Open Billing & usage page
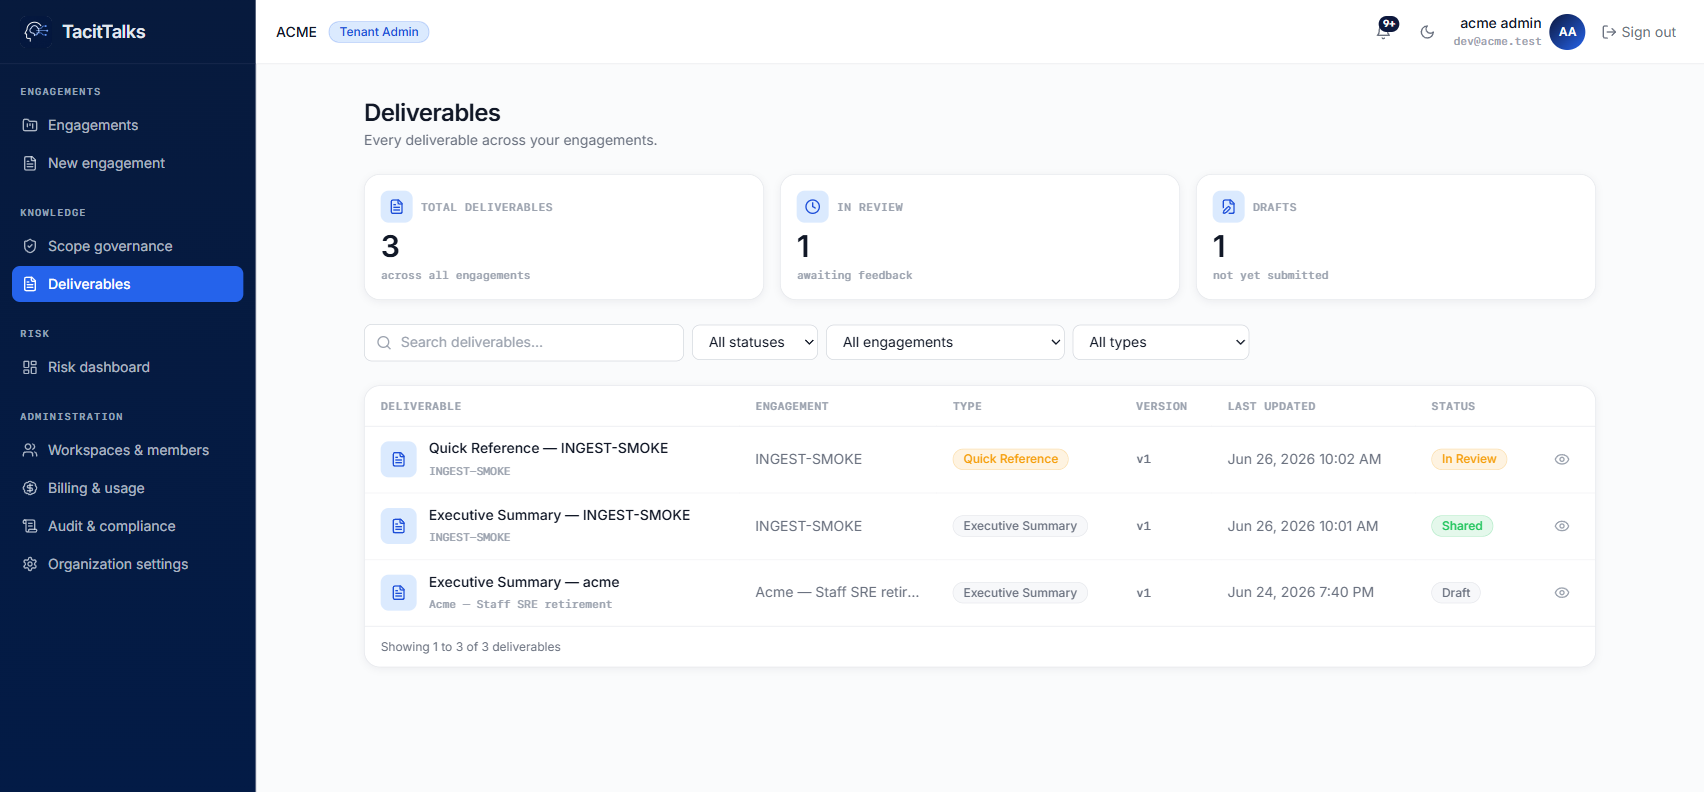The width and height of the screenshot is (1704, 792). click(x=127, y=488)
